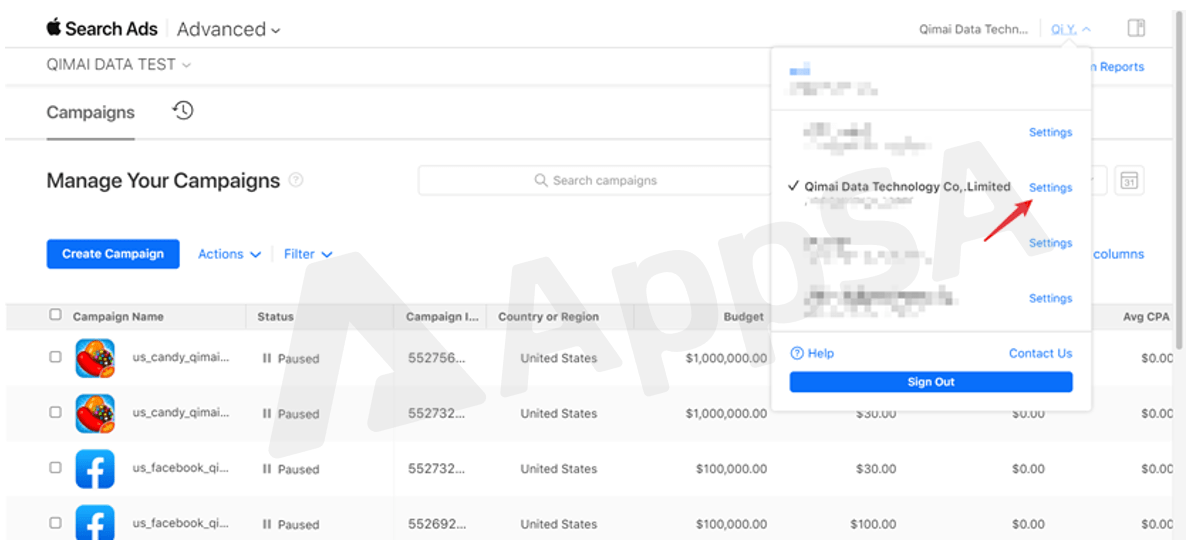Open us_facebook_qi campaign with $100.00 daily cap
Screen dimensions: 1195x541
point(181,523)
